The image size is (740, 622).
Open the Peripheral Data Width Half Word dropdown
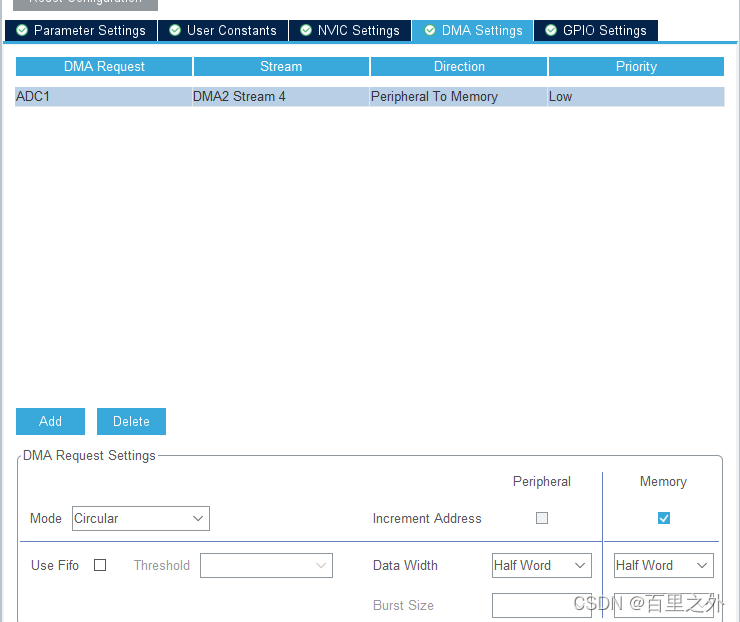tap(541, 565)
